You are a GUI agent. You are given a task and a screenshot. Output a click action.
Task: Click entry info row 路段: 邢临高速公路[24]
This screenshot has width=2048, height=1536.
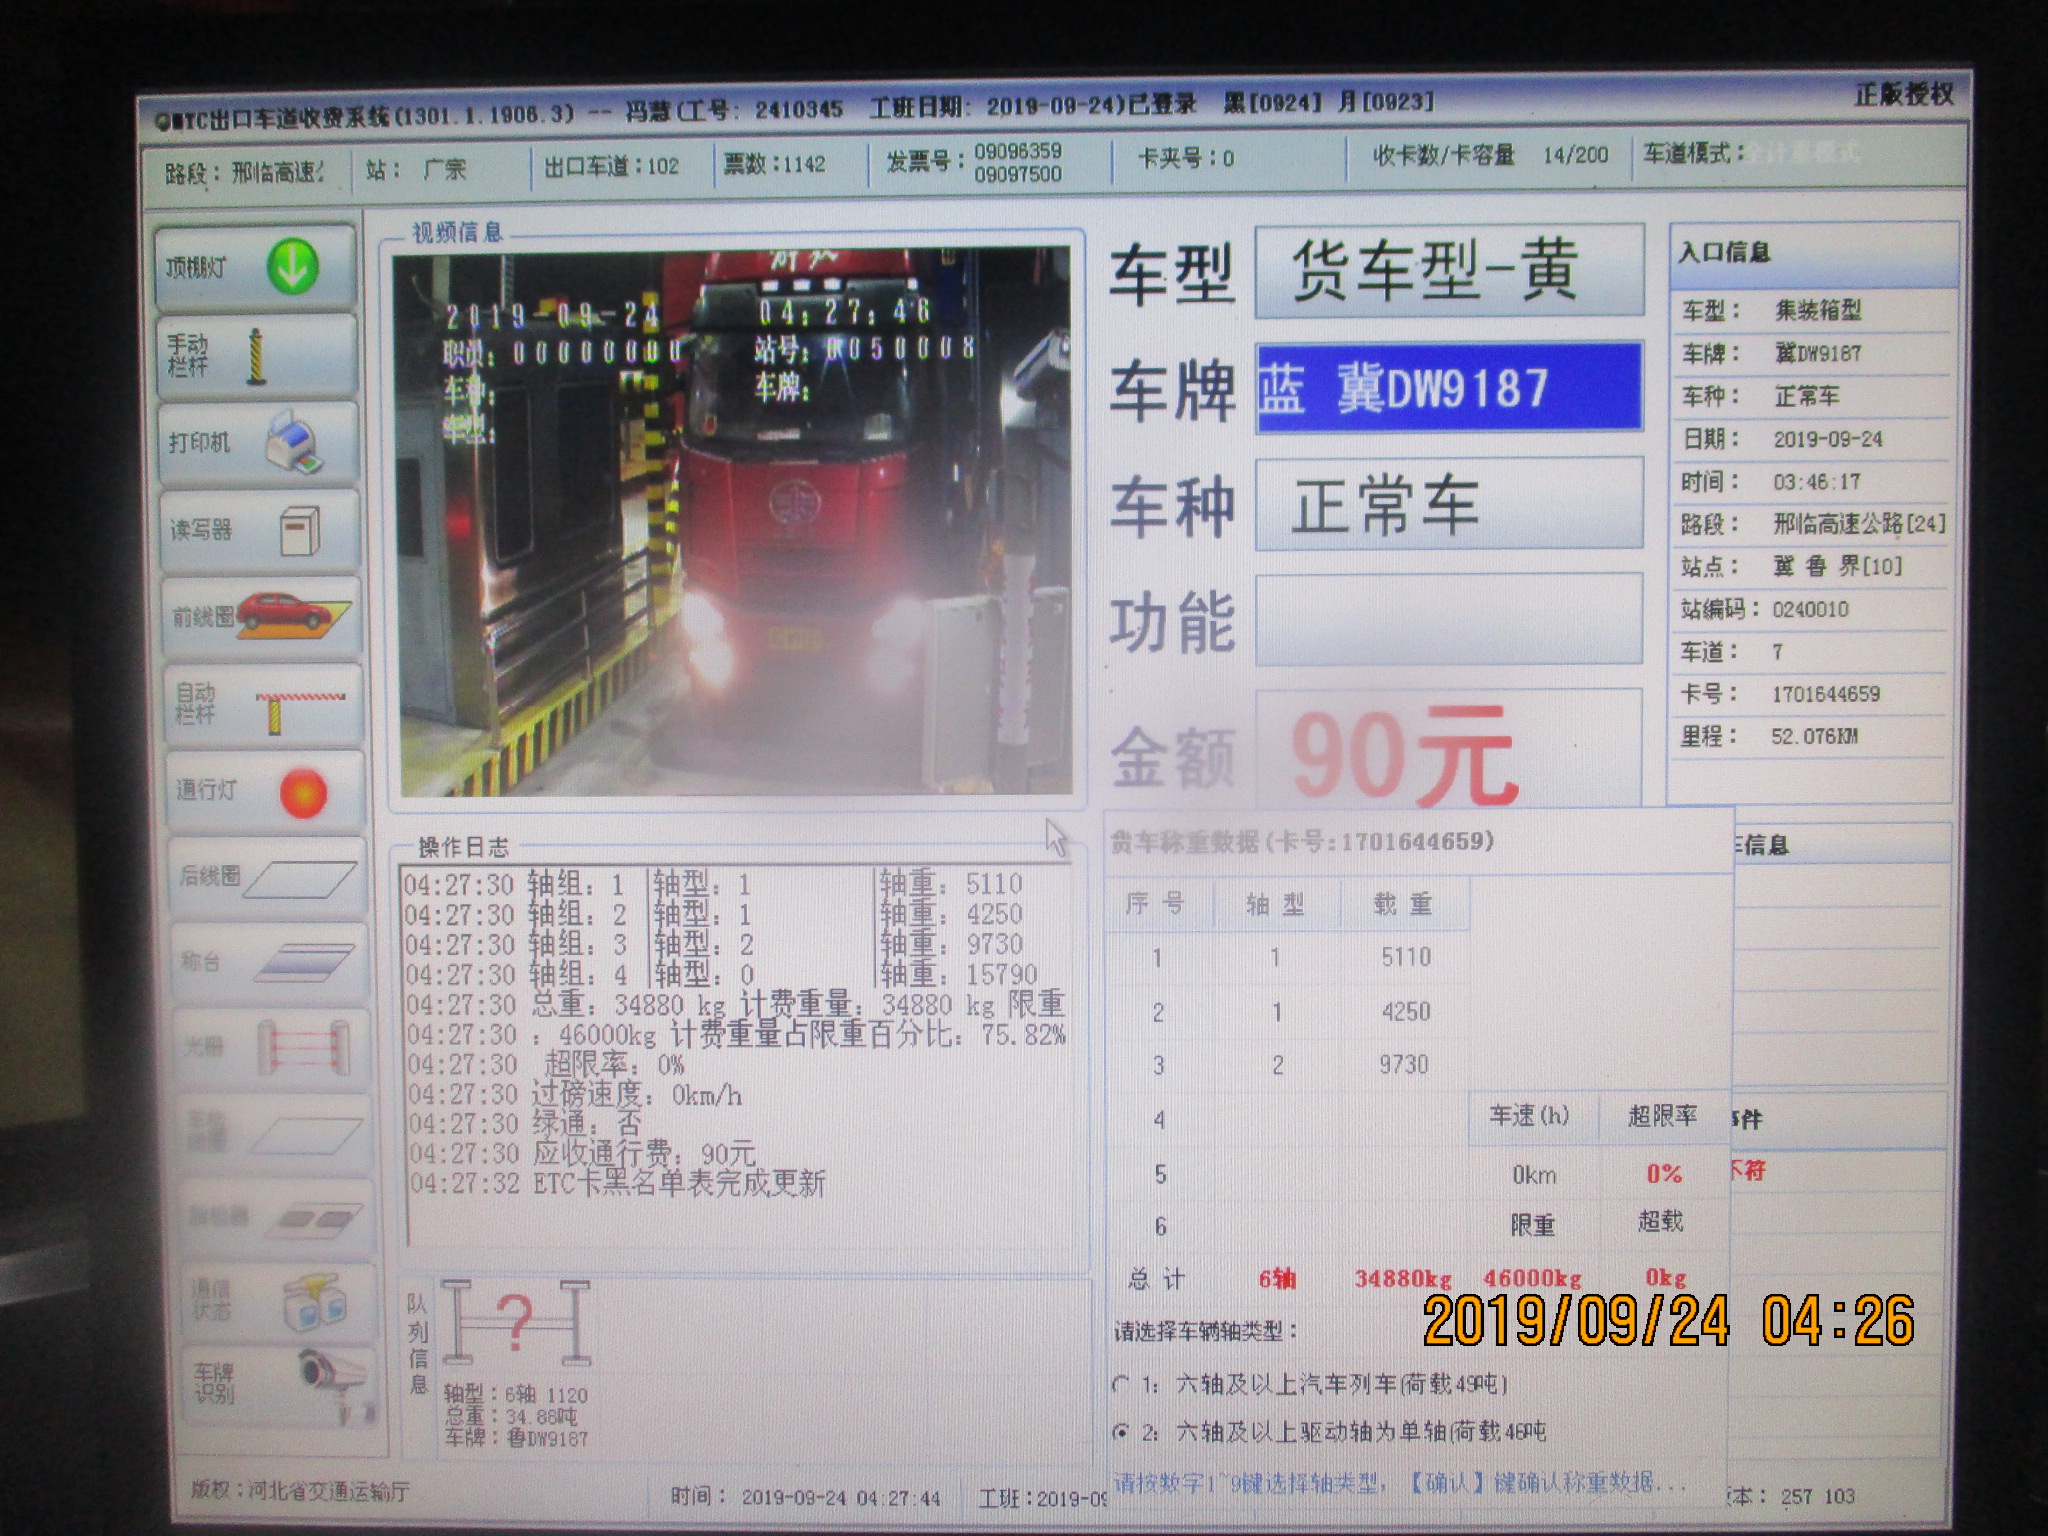coord(1812,524)
